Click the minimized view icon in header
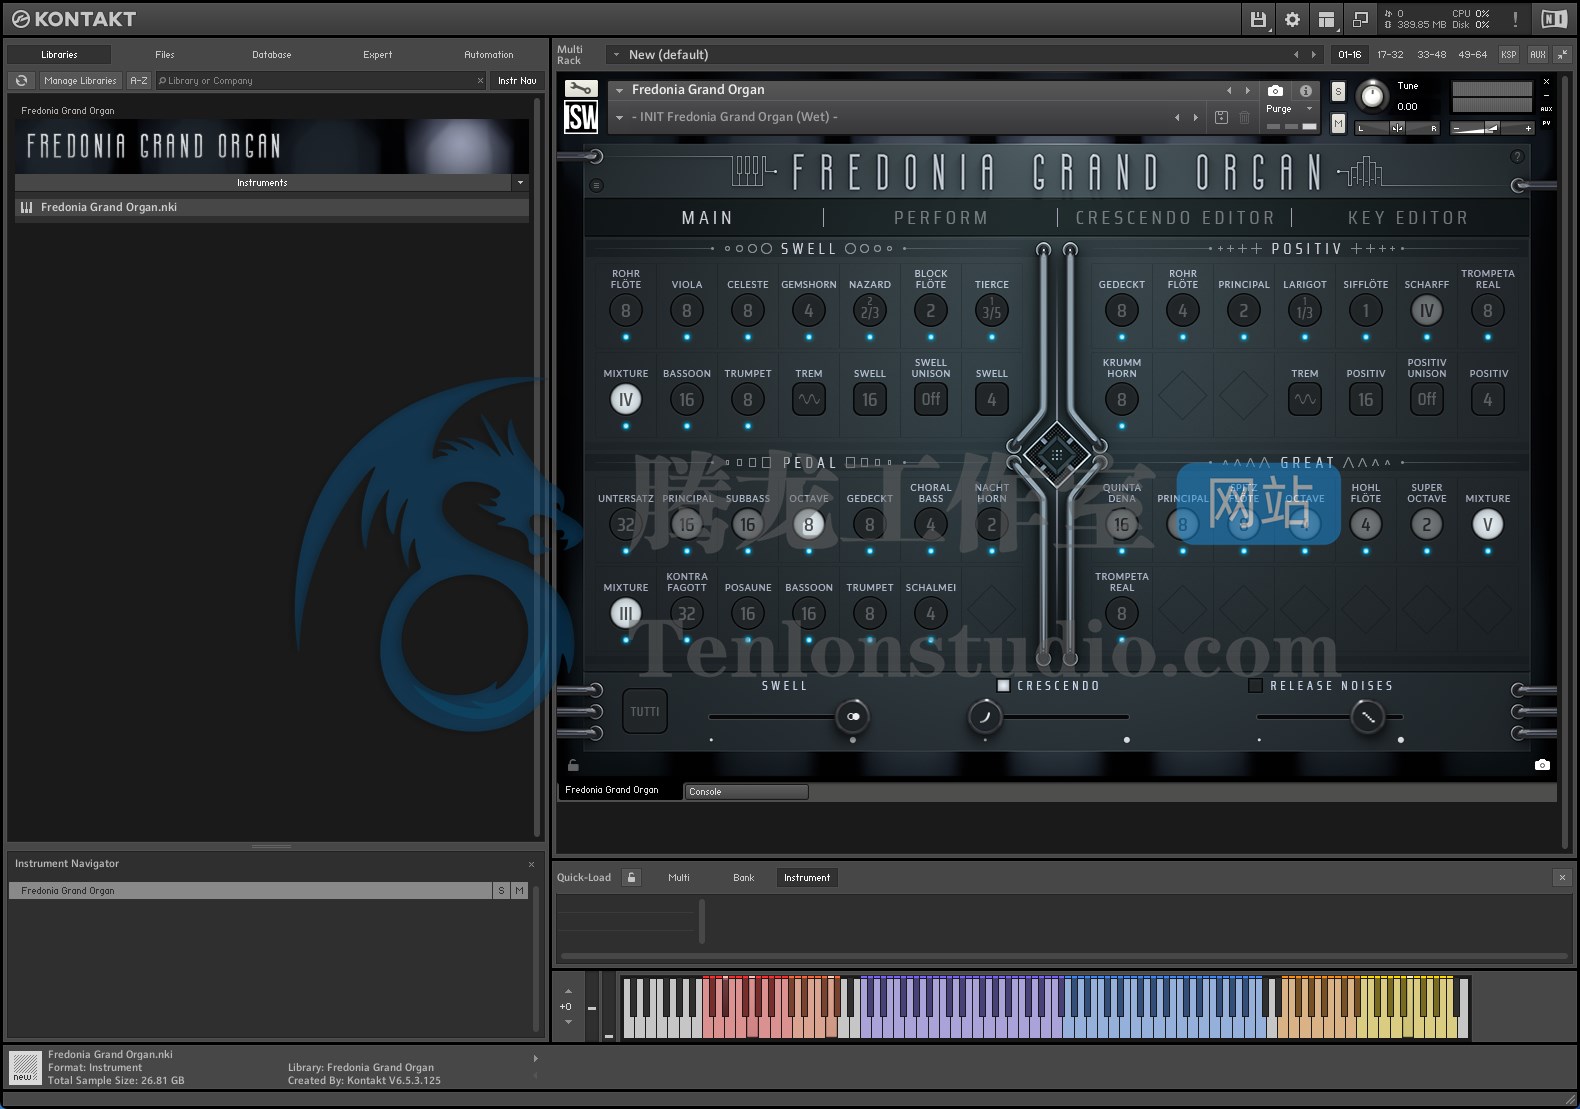 point(1360,19)
